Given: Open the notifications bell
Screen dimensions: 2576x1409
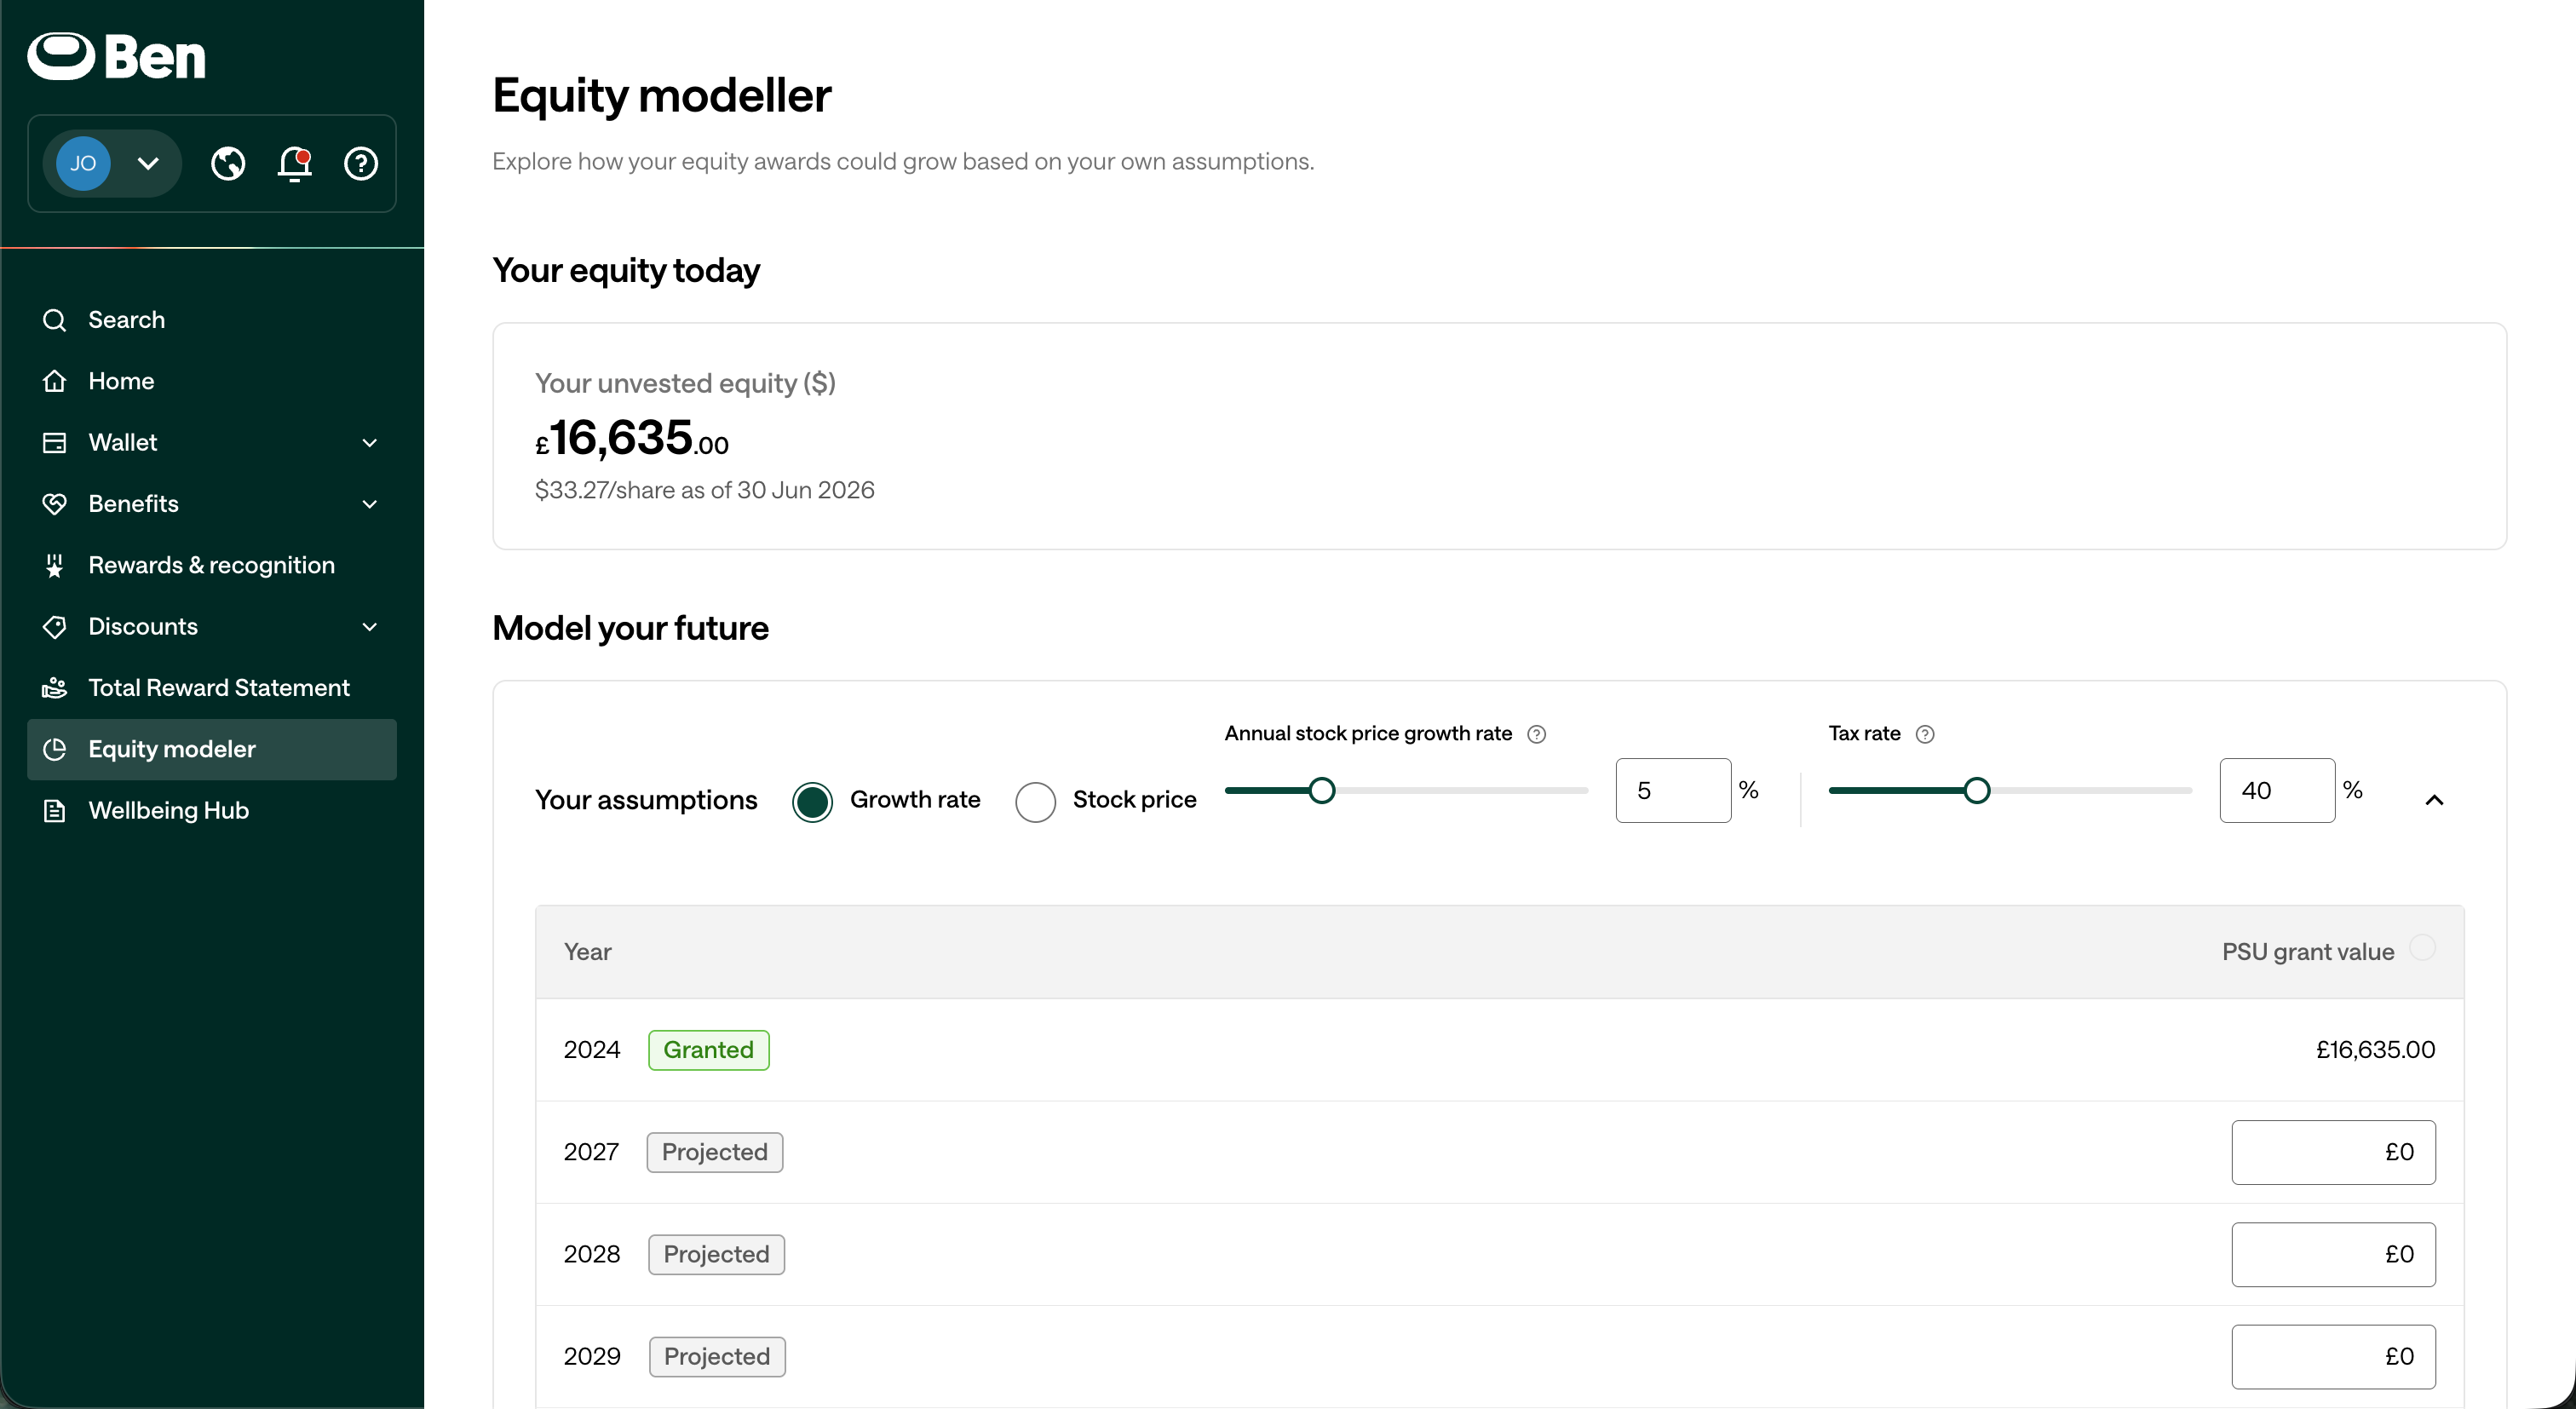Looking at the screenshot, I should [294, 163].
